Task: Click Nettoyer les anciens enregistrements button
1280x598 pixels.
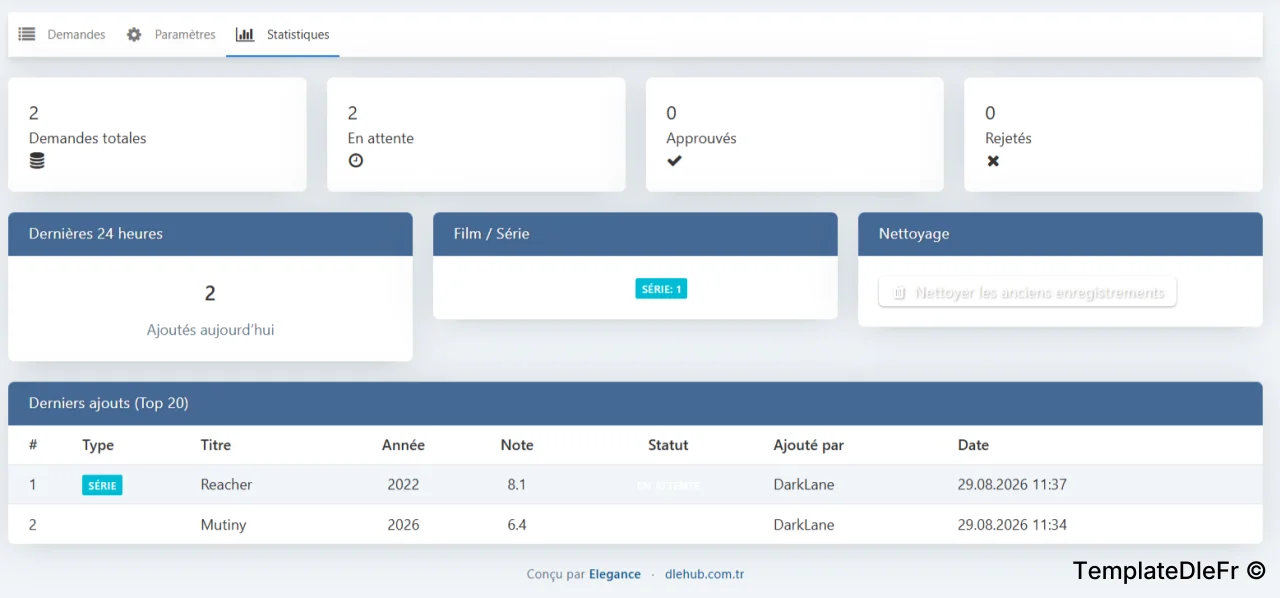Action: click(1027, 293)
